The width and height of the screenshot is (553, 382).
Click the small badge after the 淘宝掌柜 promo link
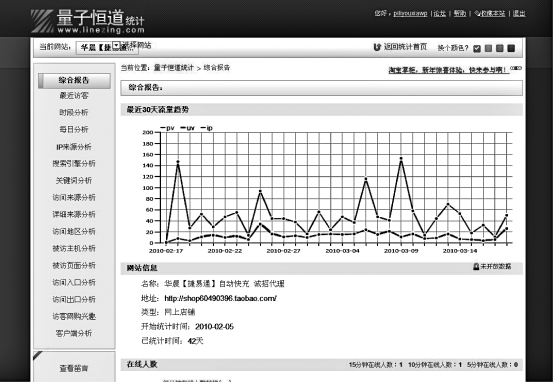516,68
